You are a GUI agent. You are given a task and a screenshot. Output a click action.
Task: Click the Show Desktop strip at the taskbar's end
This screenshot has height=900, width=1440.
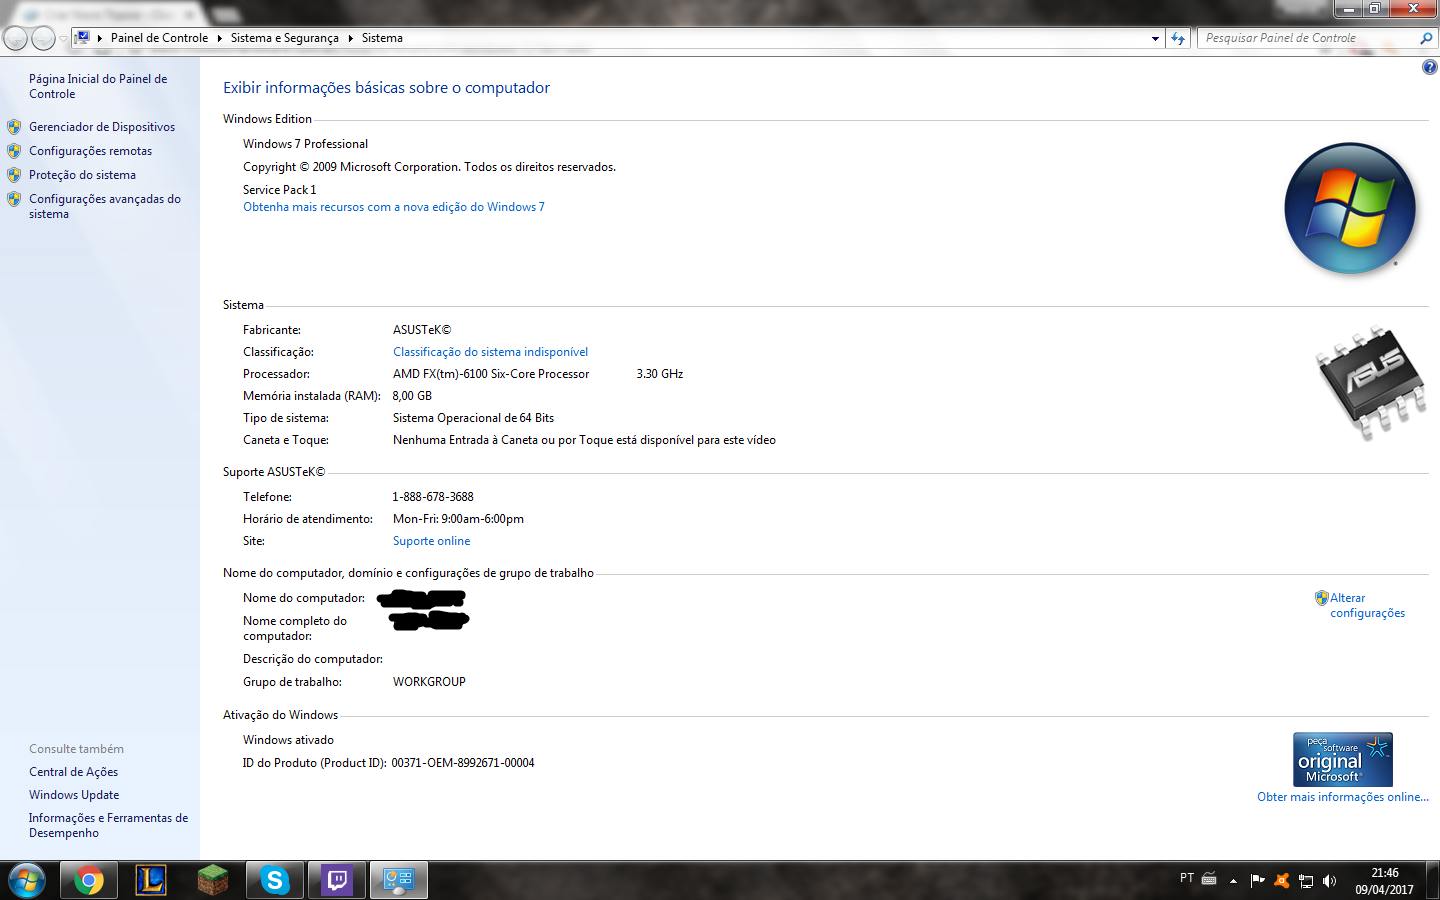[x=1433, y=880]
